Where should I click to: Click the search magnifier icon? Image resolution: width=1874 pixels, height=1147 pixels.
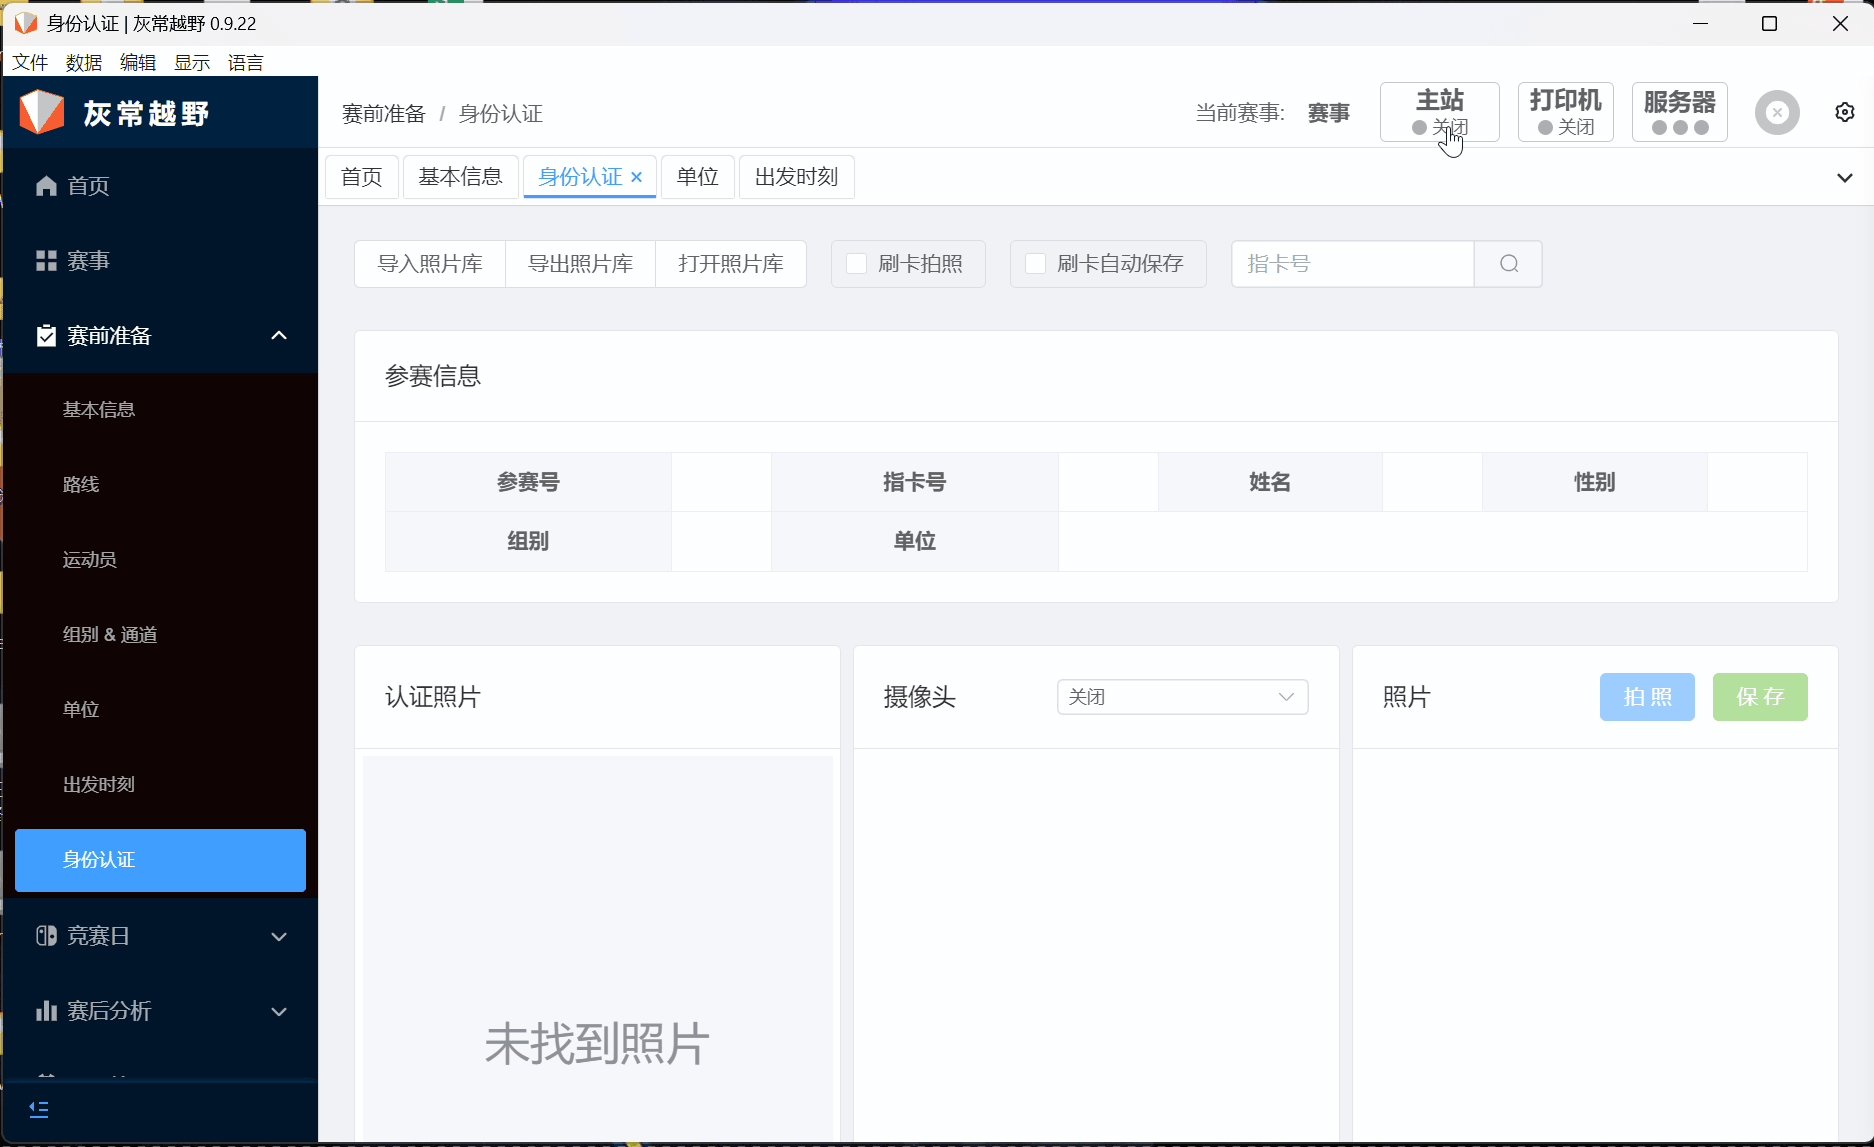(x=1509, y=264)
